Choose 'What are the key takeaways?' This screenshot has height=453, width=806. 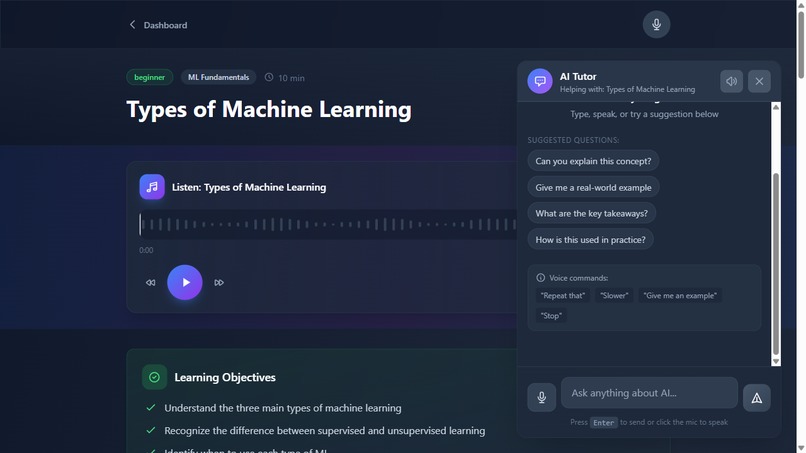click(591, 213)
